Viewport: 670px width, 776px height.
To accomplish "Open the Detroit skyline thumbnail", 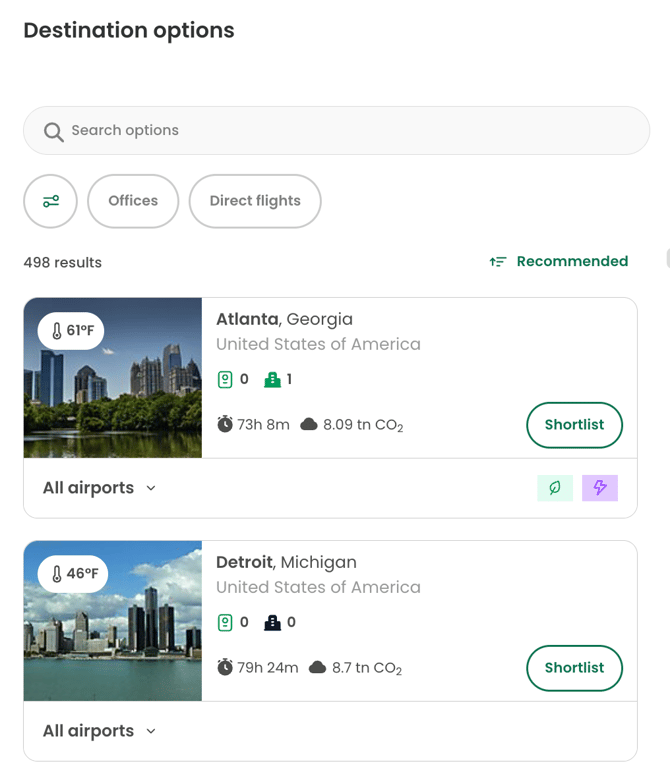I will click(x=113, y=640).
